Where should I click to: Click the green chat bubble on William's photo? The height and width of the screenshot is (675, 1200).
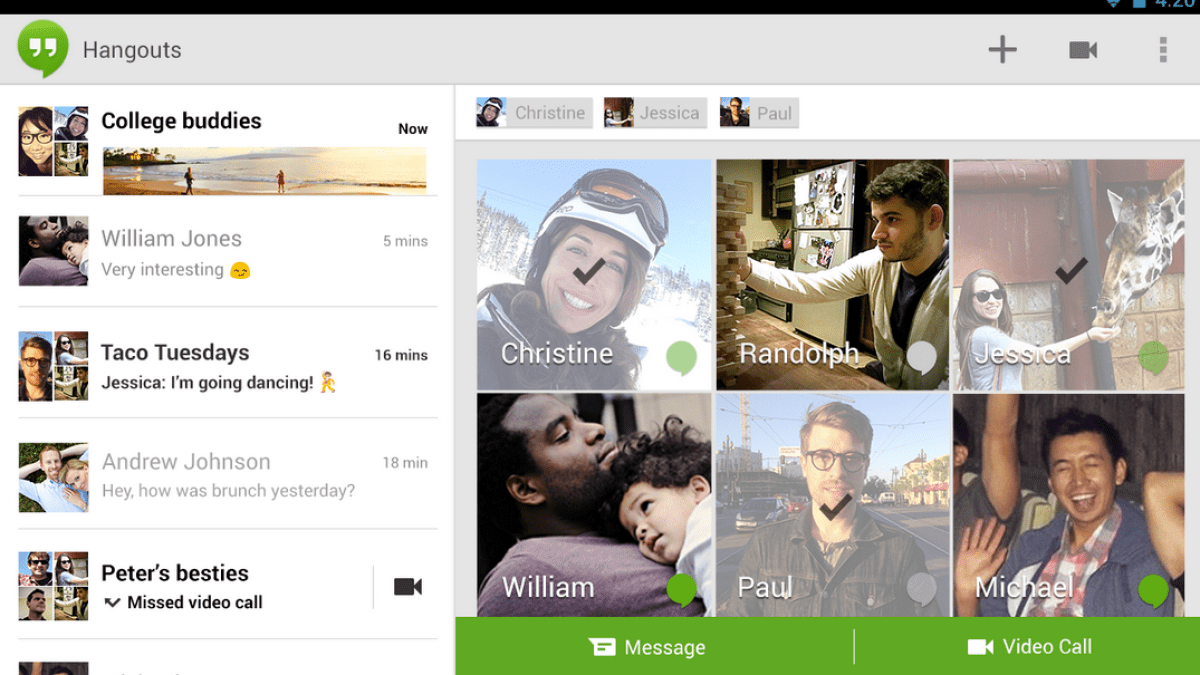[682, 589]
